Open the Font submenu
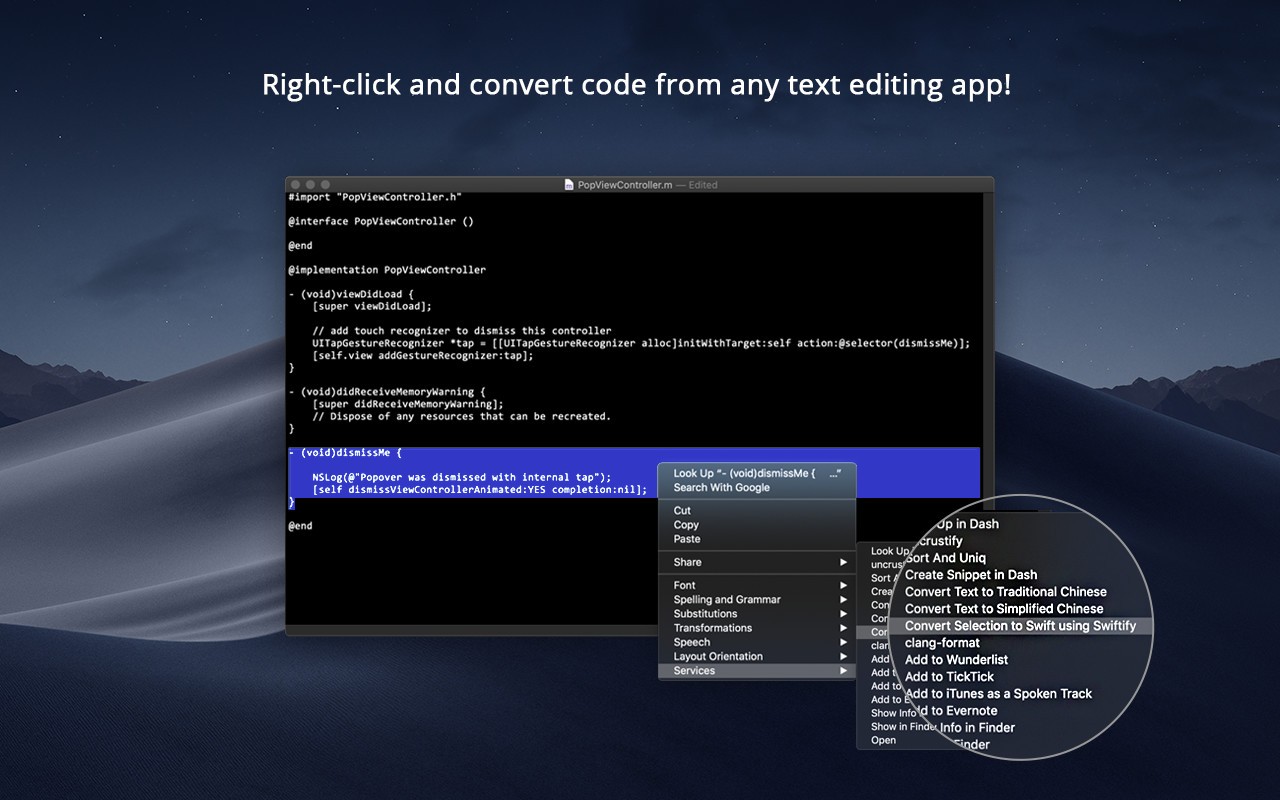Screen dimensions: 1280x800 pos(683,585)
